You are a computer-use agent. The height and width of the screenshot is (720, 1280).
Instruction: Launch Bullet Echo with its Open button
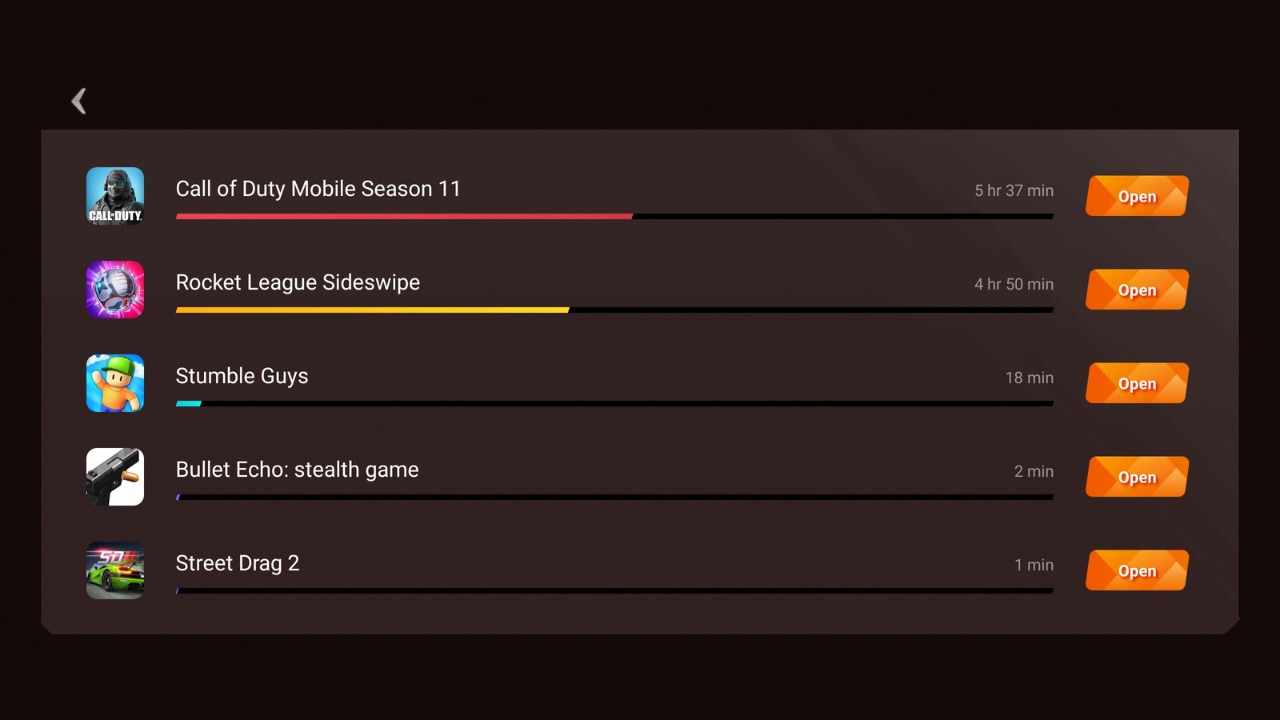click(1137, 477)
